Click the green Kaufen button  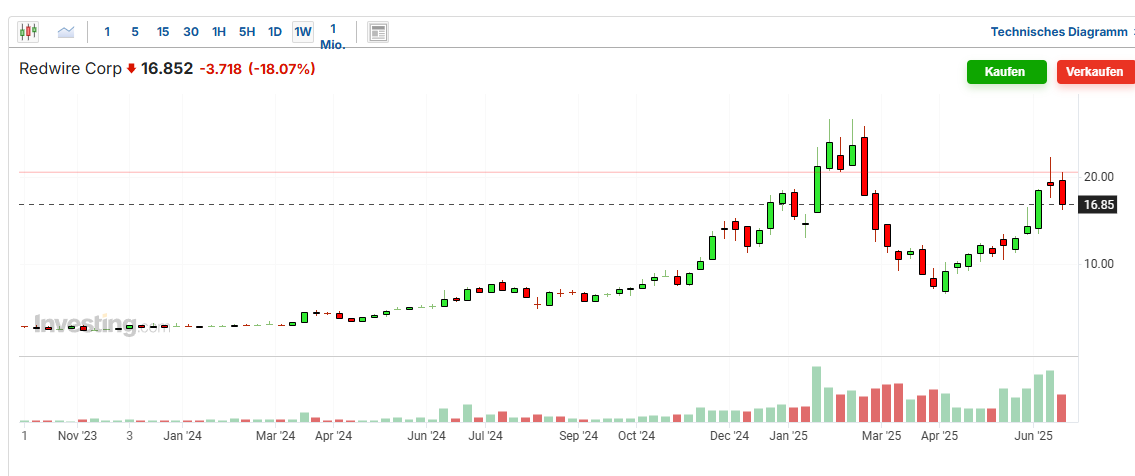(1006, 72)
